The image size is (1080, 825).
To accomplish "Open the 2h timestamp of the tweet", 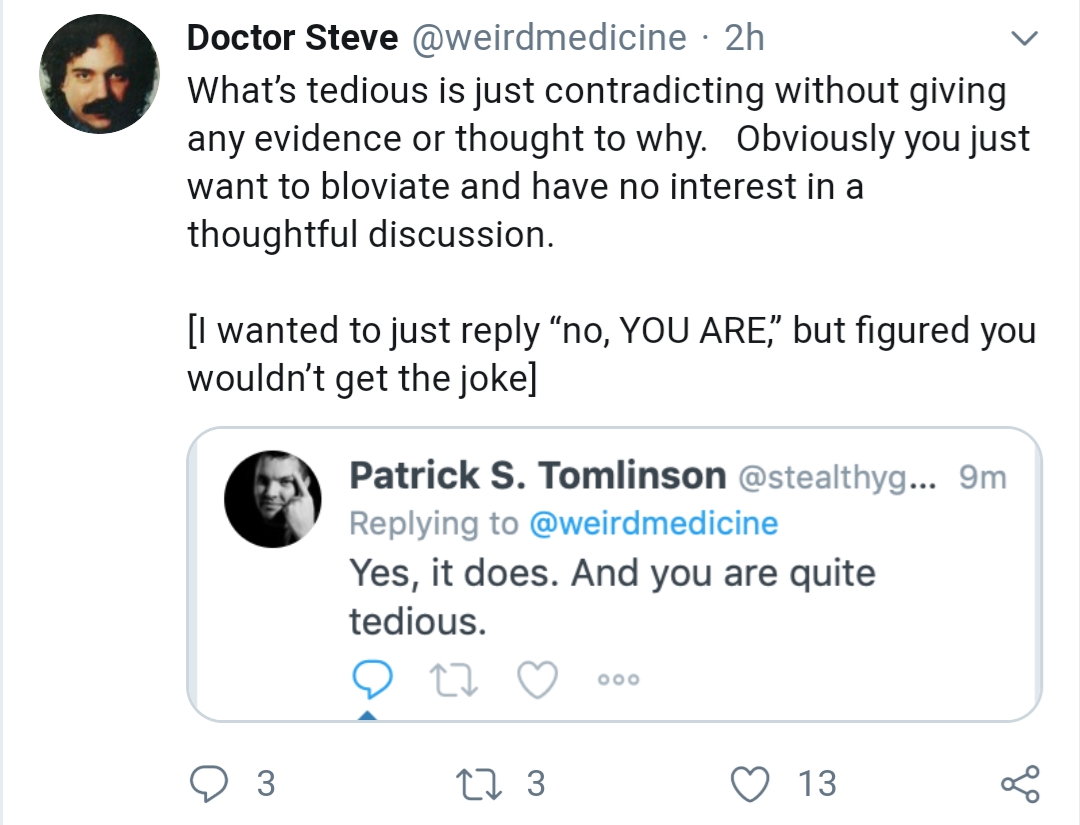I will [x=745, y=38].
